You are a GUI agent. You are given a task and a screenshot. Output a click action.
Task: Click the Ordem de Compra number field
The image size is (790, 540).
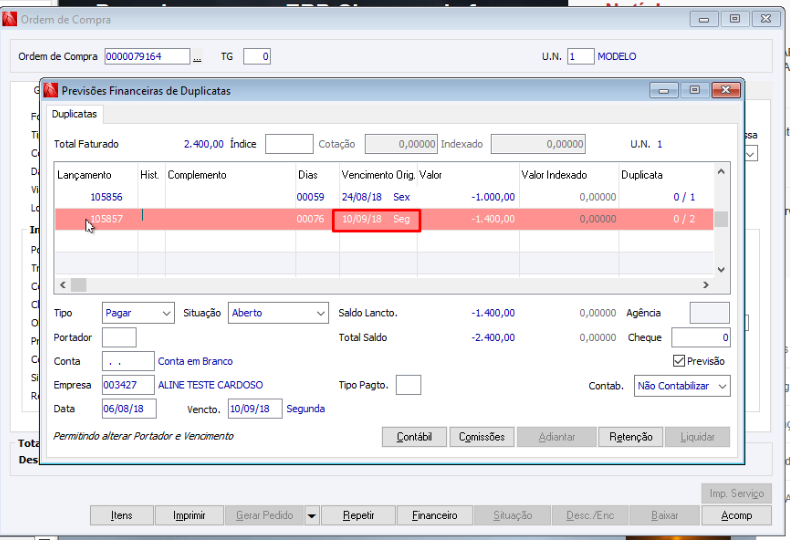[x=148, y=56]
